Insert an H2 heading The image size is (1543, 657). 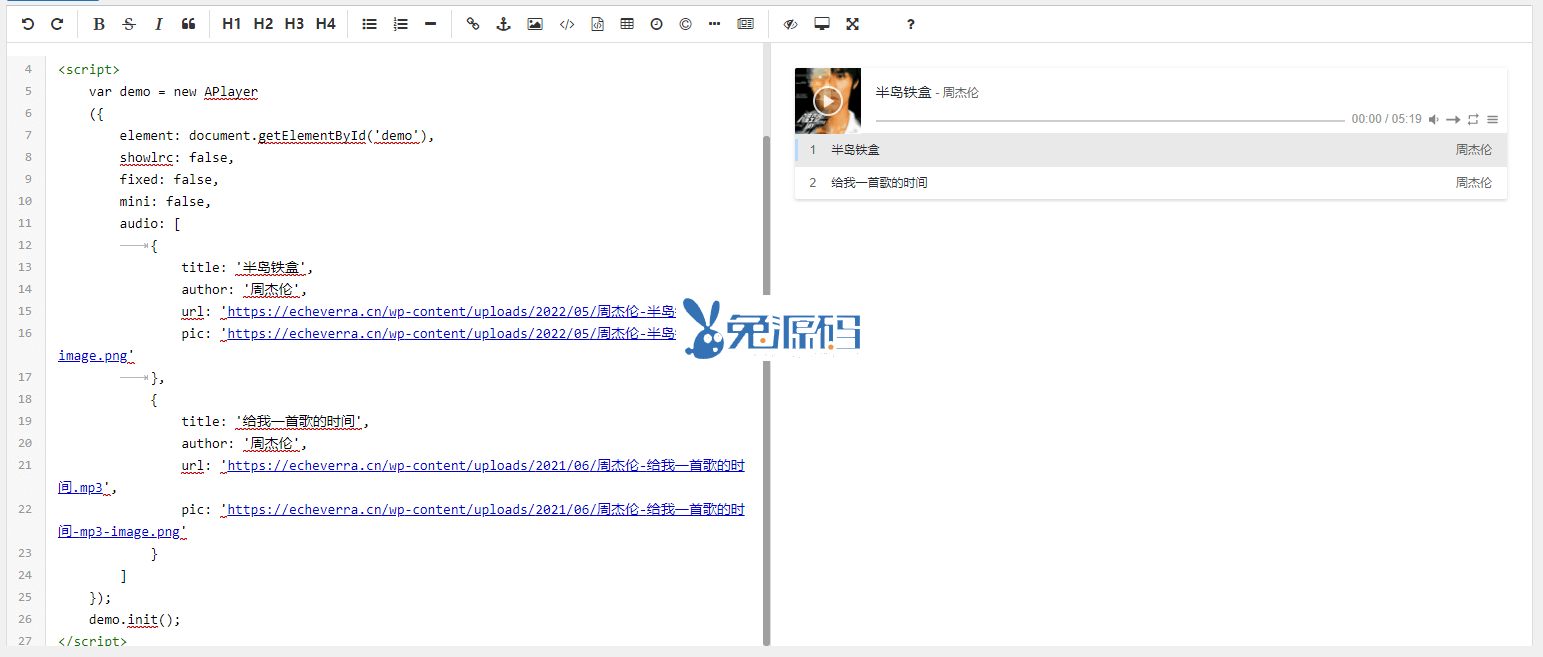click(x=263, y=24)
